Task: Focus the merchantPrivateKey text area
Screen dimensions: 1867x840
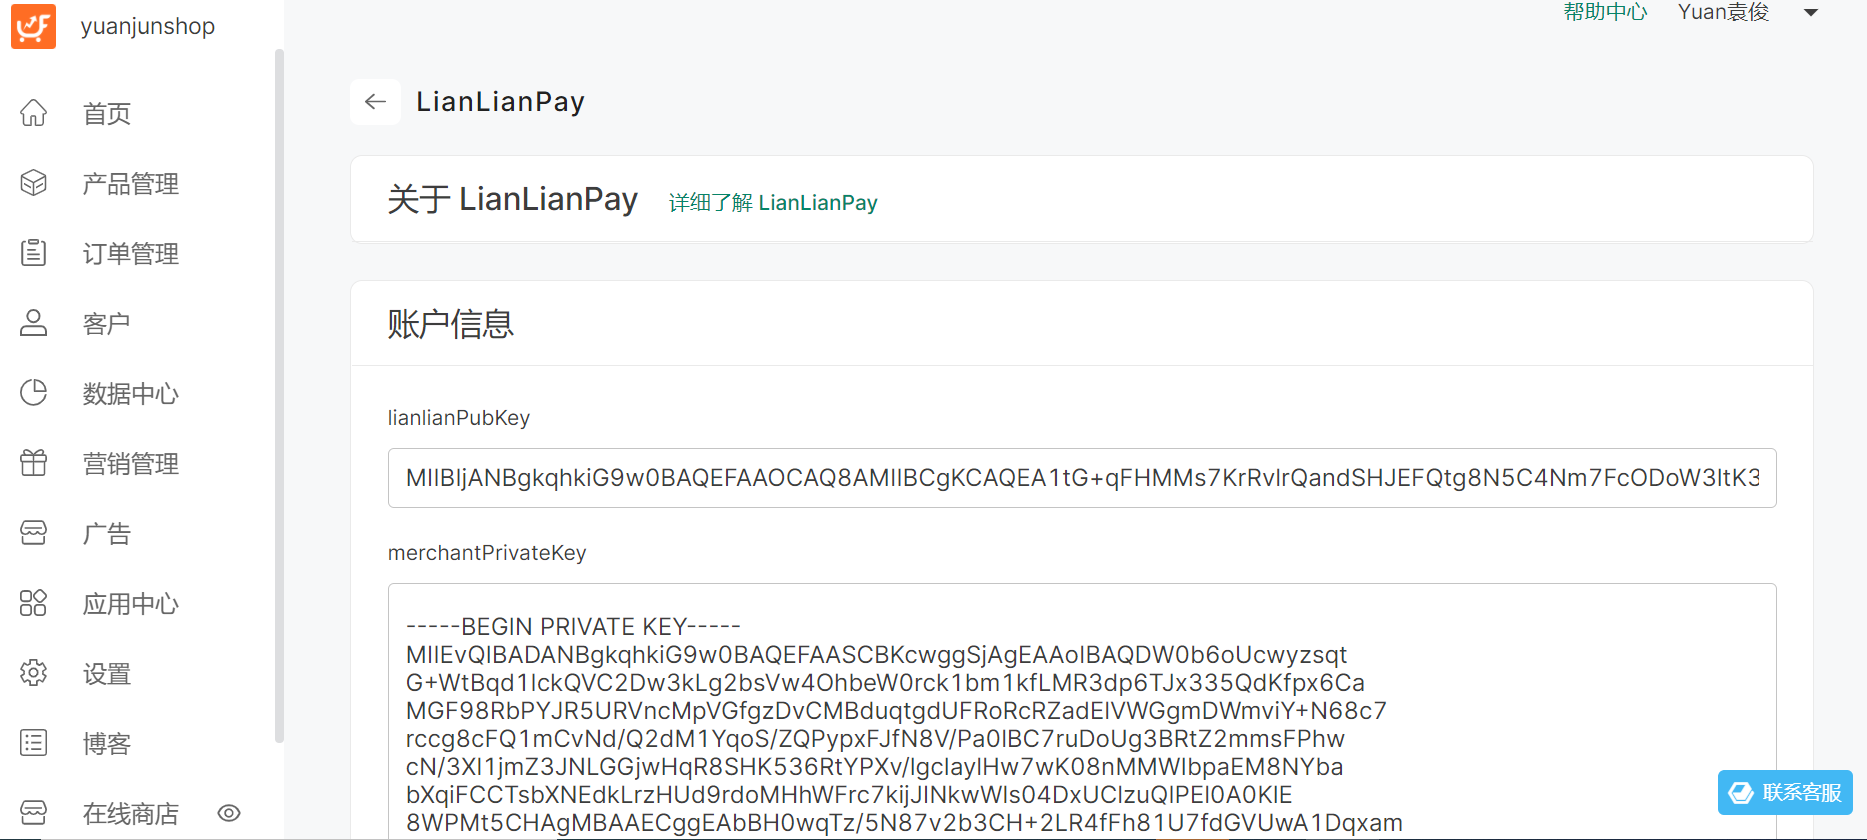Action: [x=1082, y=712]
